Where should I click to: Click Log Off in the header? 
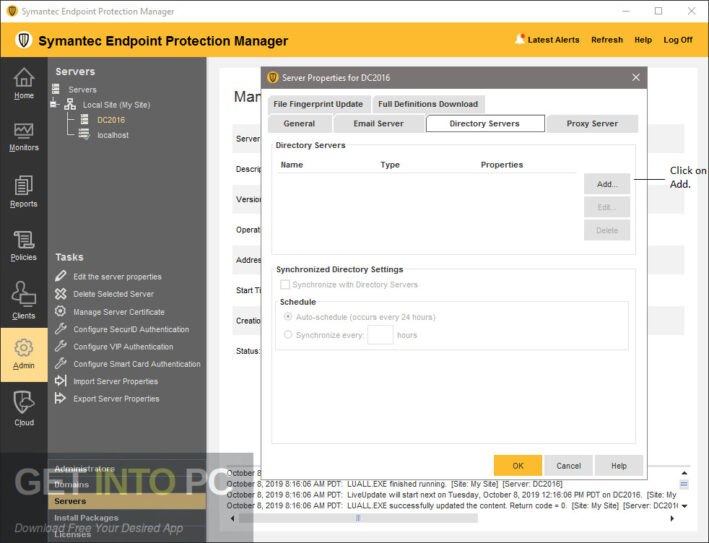pos(678,40)
